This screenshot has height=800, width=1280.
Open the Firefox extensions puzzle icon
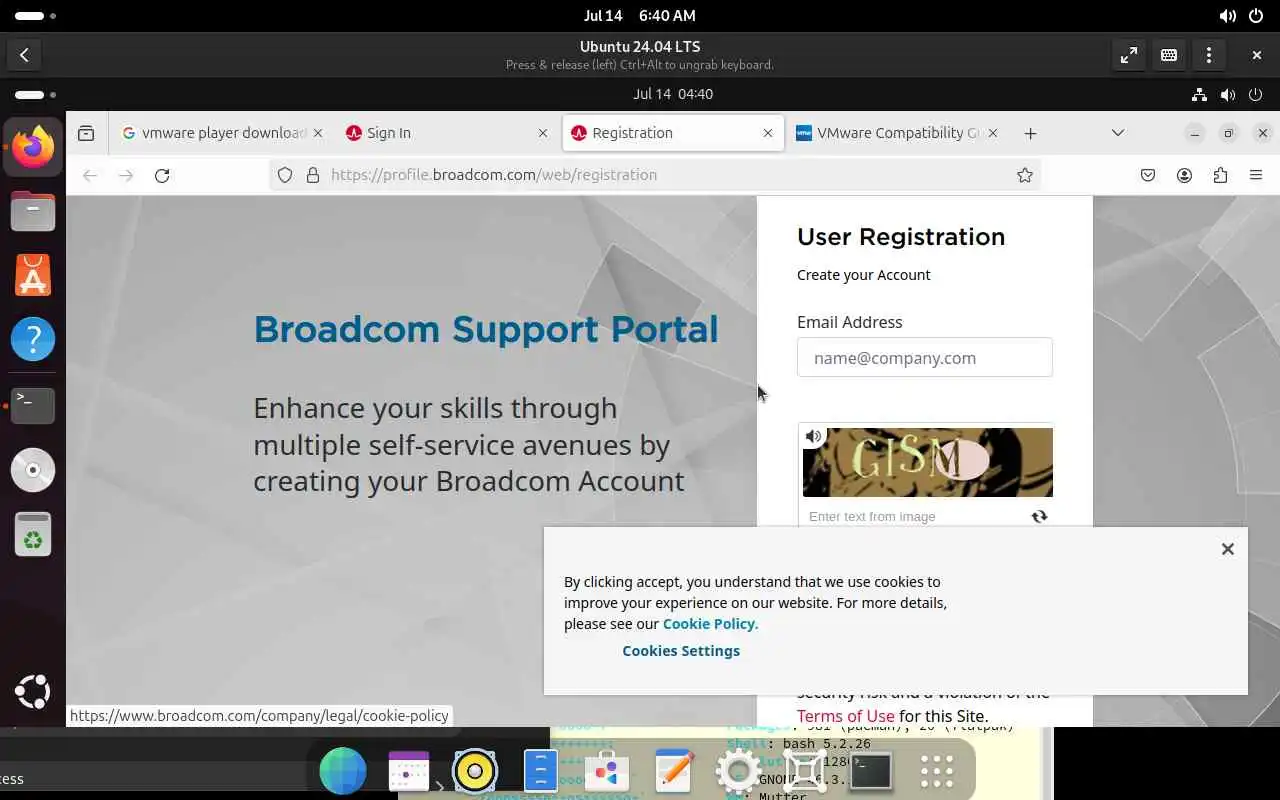1220,175
